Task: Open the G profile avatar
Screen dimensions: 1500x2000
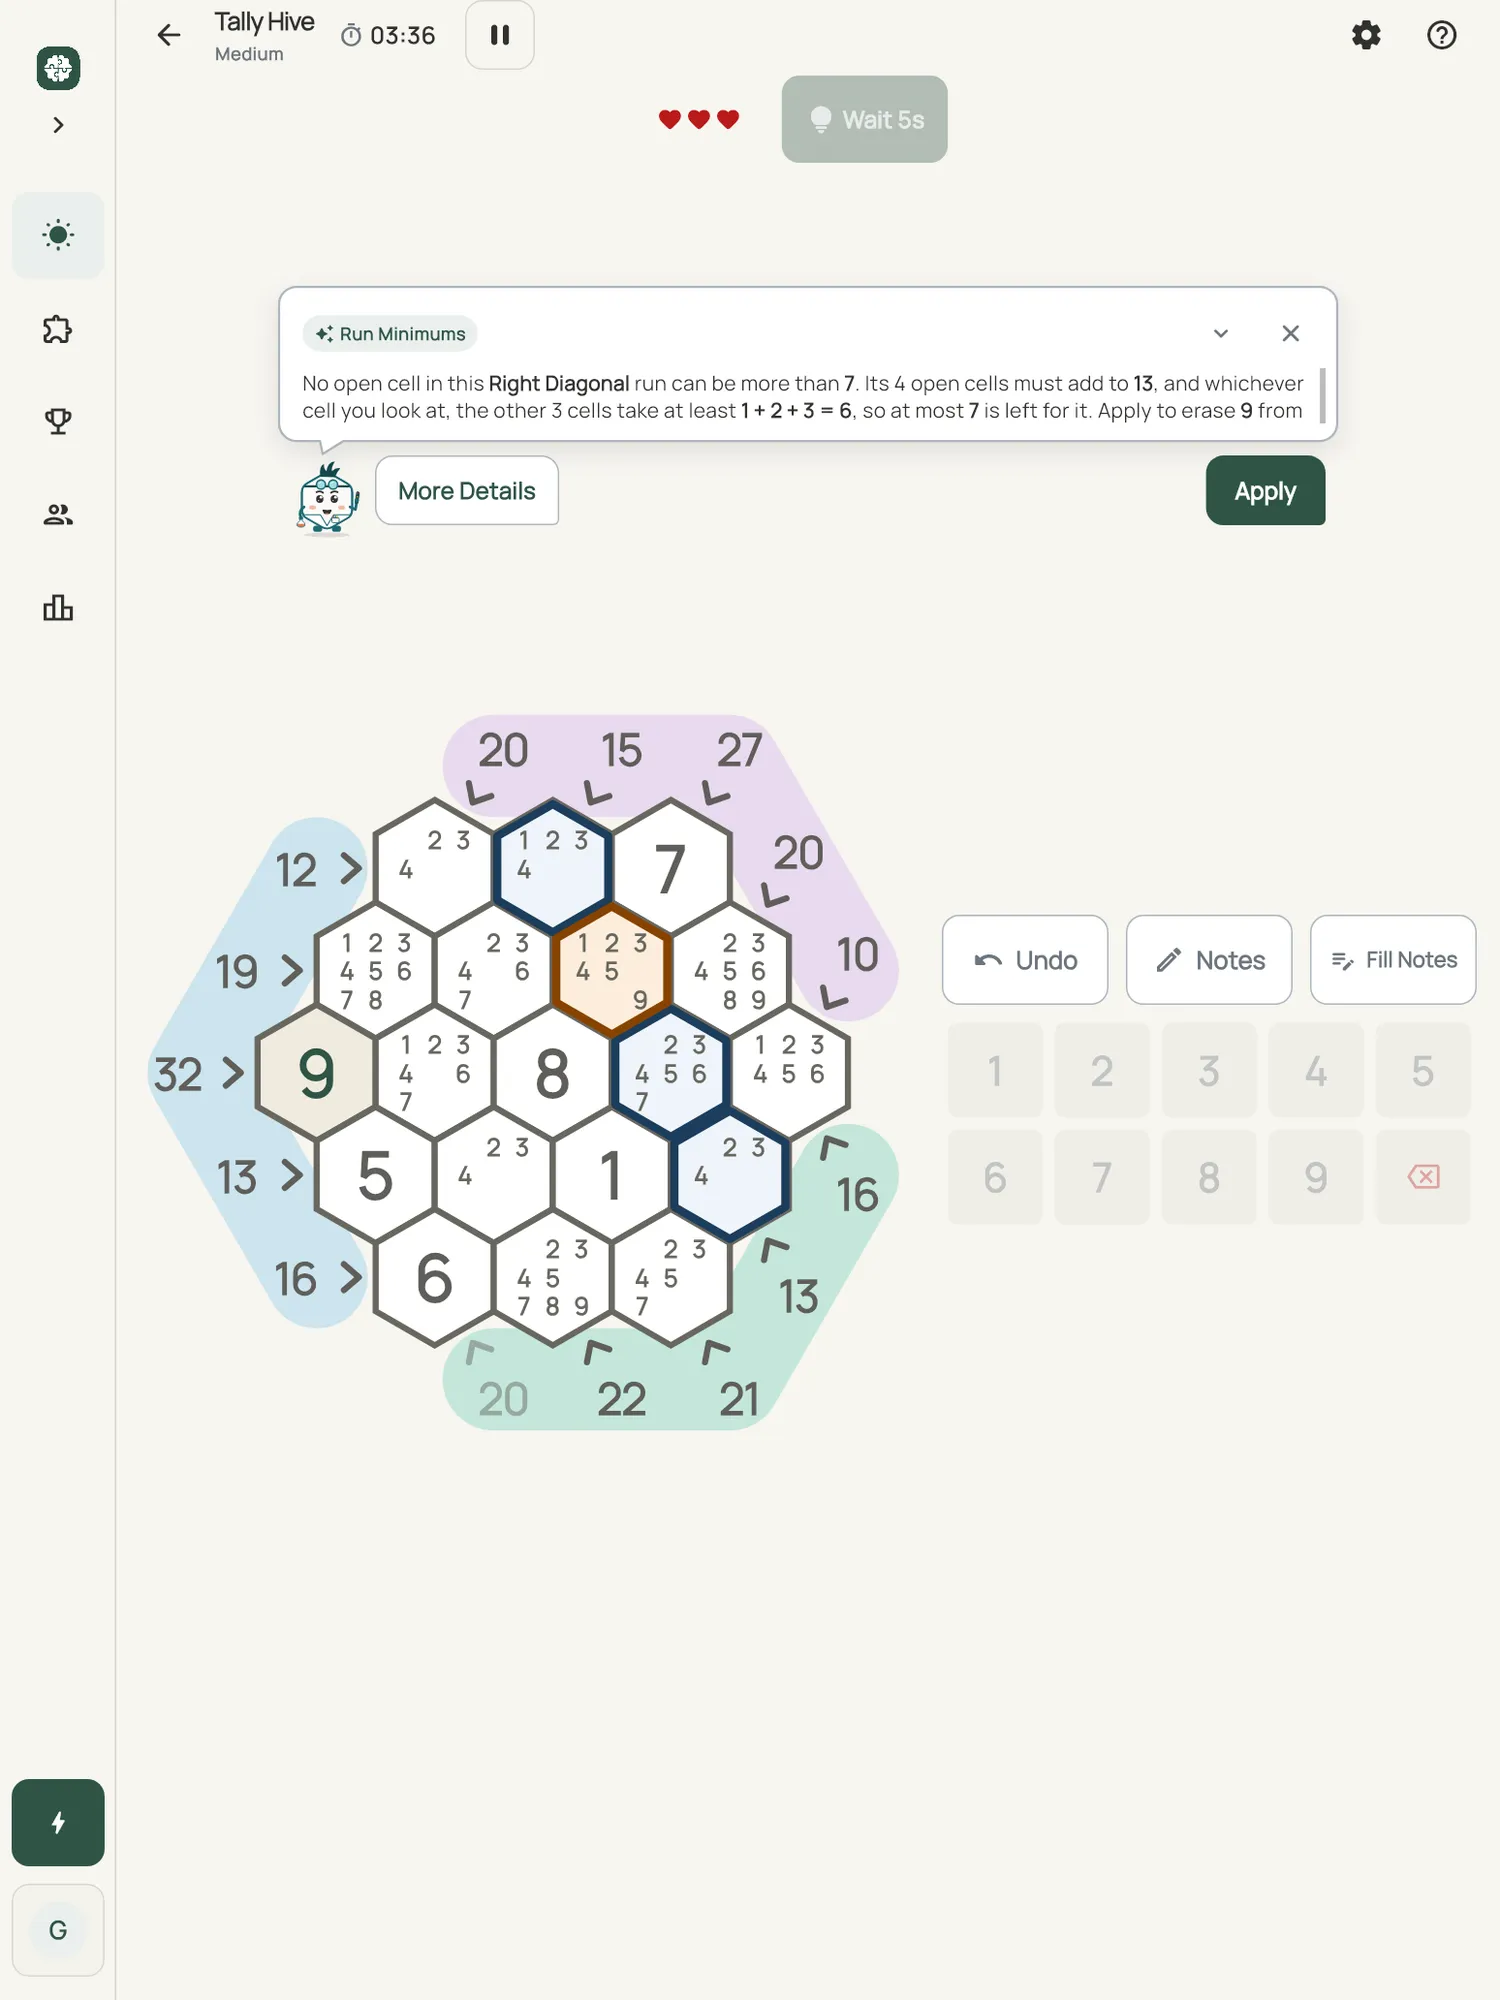Action: [x=58, y=1930]
